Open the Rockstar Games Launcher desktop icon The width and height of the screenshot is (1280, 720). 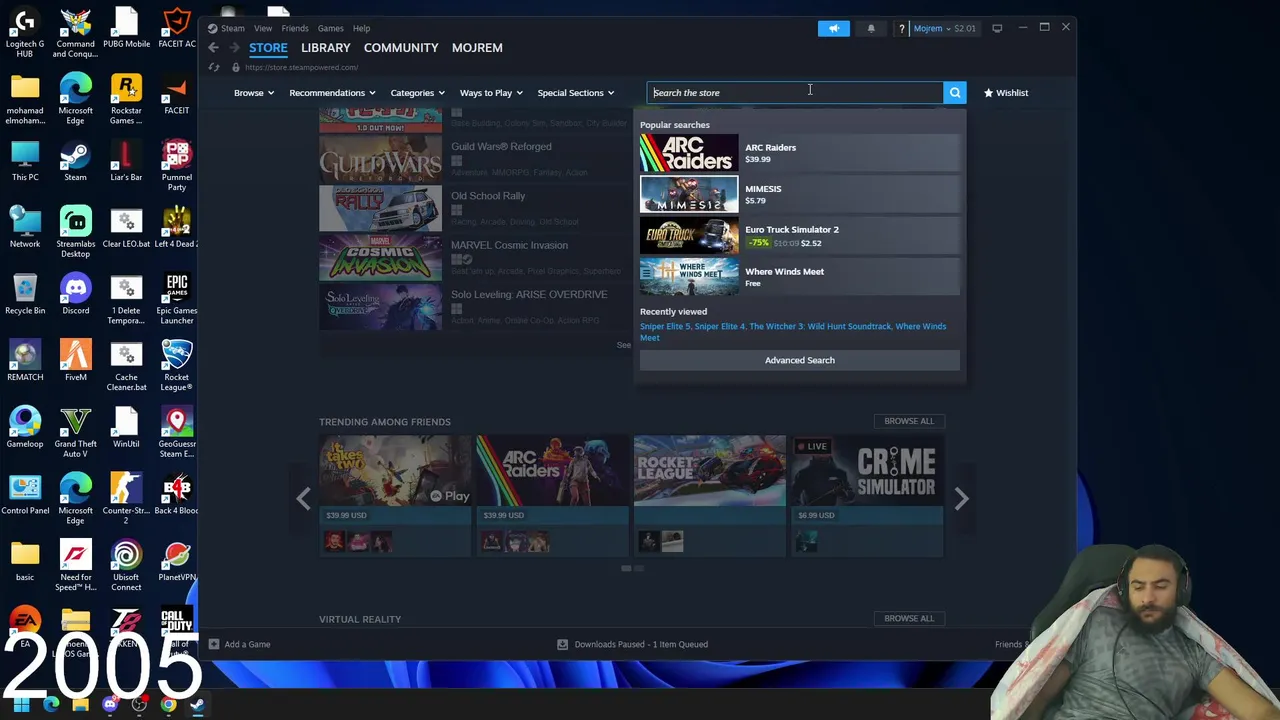click(x=126, y=101)
